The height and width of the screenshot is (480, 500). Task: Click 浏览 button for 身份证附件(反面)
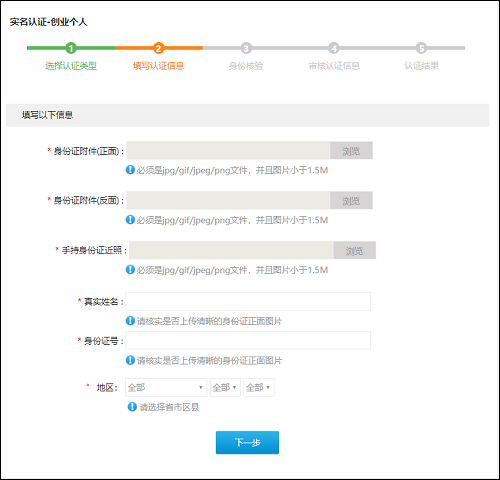click(x=351, y=200)
